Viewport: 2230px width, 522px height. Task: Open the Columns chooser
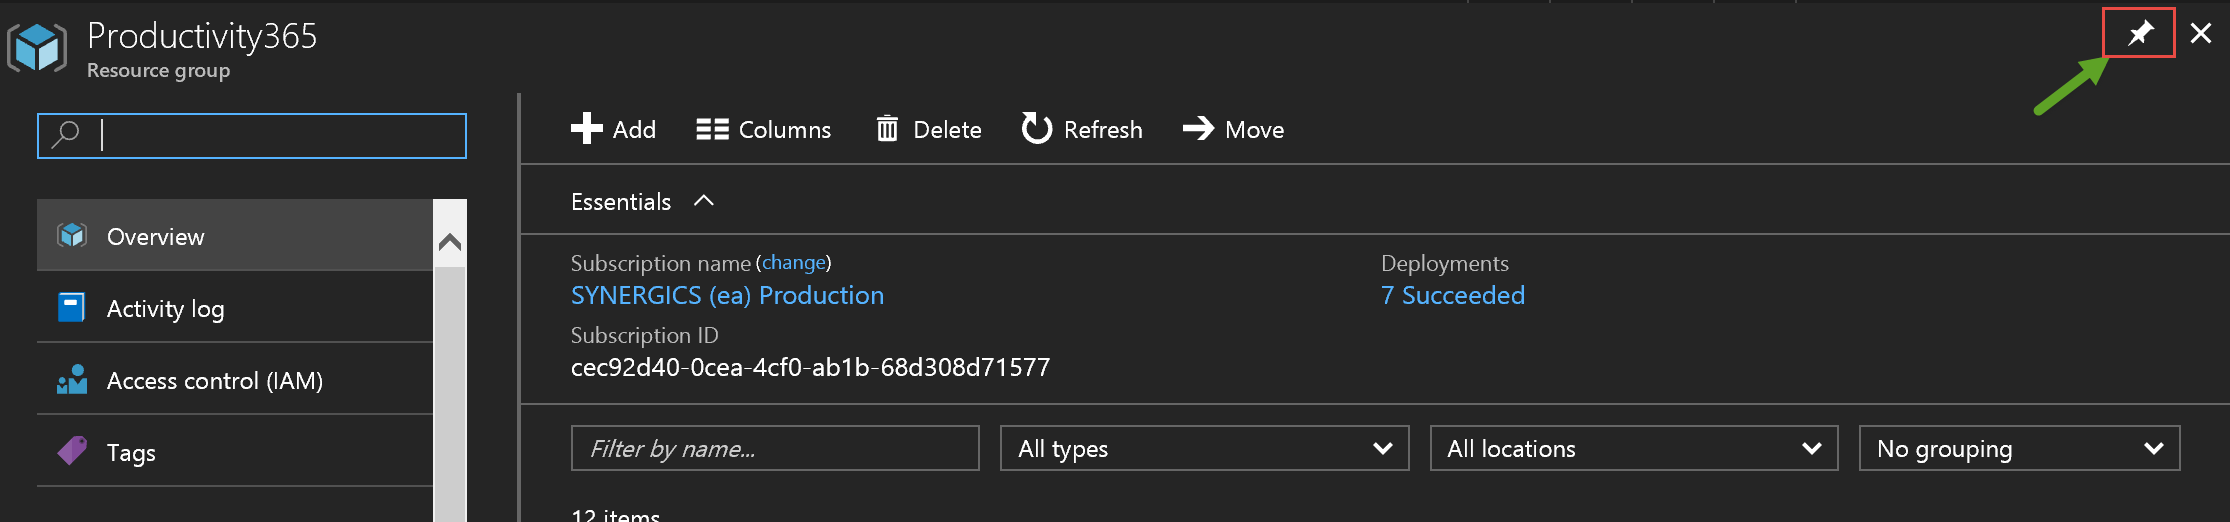[763, 129]
